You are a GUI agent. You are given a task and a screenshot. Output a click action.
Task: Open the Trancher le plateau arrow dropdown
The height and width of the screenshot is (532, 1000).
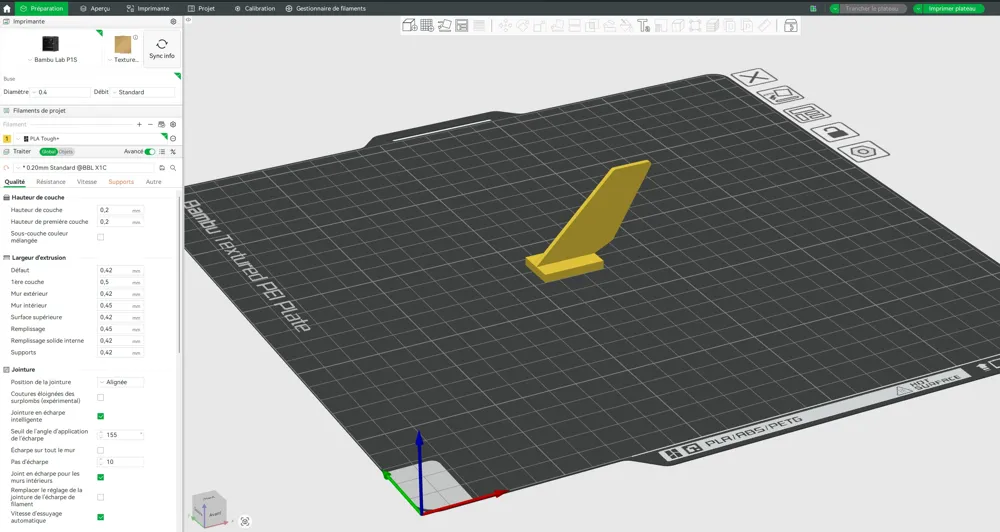pyautogui.click(x=834, y=8)
